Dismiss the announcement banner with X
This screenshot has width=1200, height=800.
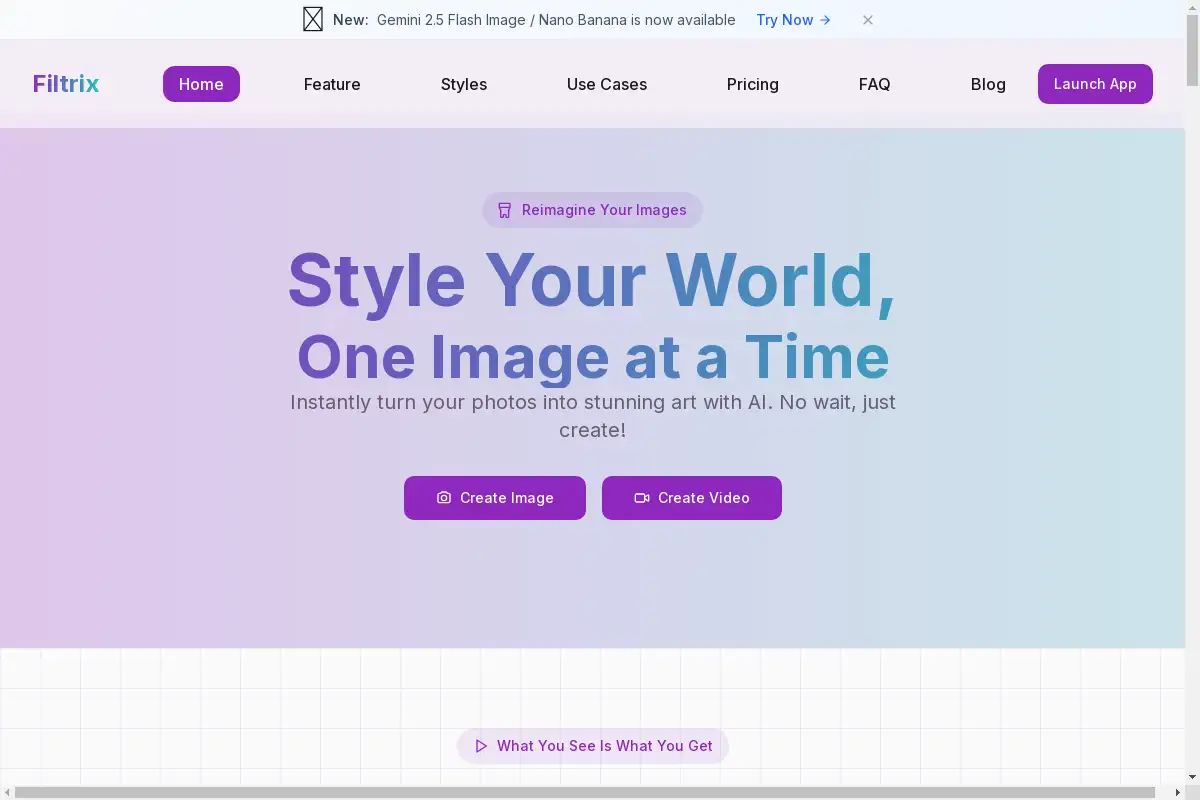(x=868, y=20)
